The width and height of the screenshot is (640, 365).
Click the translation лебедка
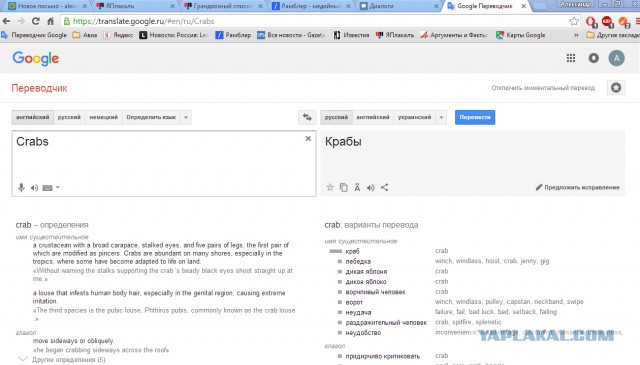pyautogui.click(x=358, y=261)
